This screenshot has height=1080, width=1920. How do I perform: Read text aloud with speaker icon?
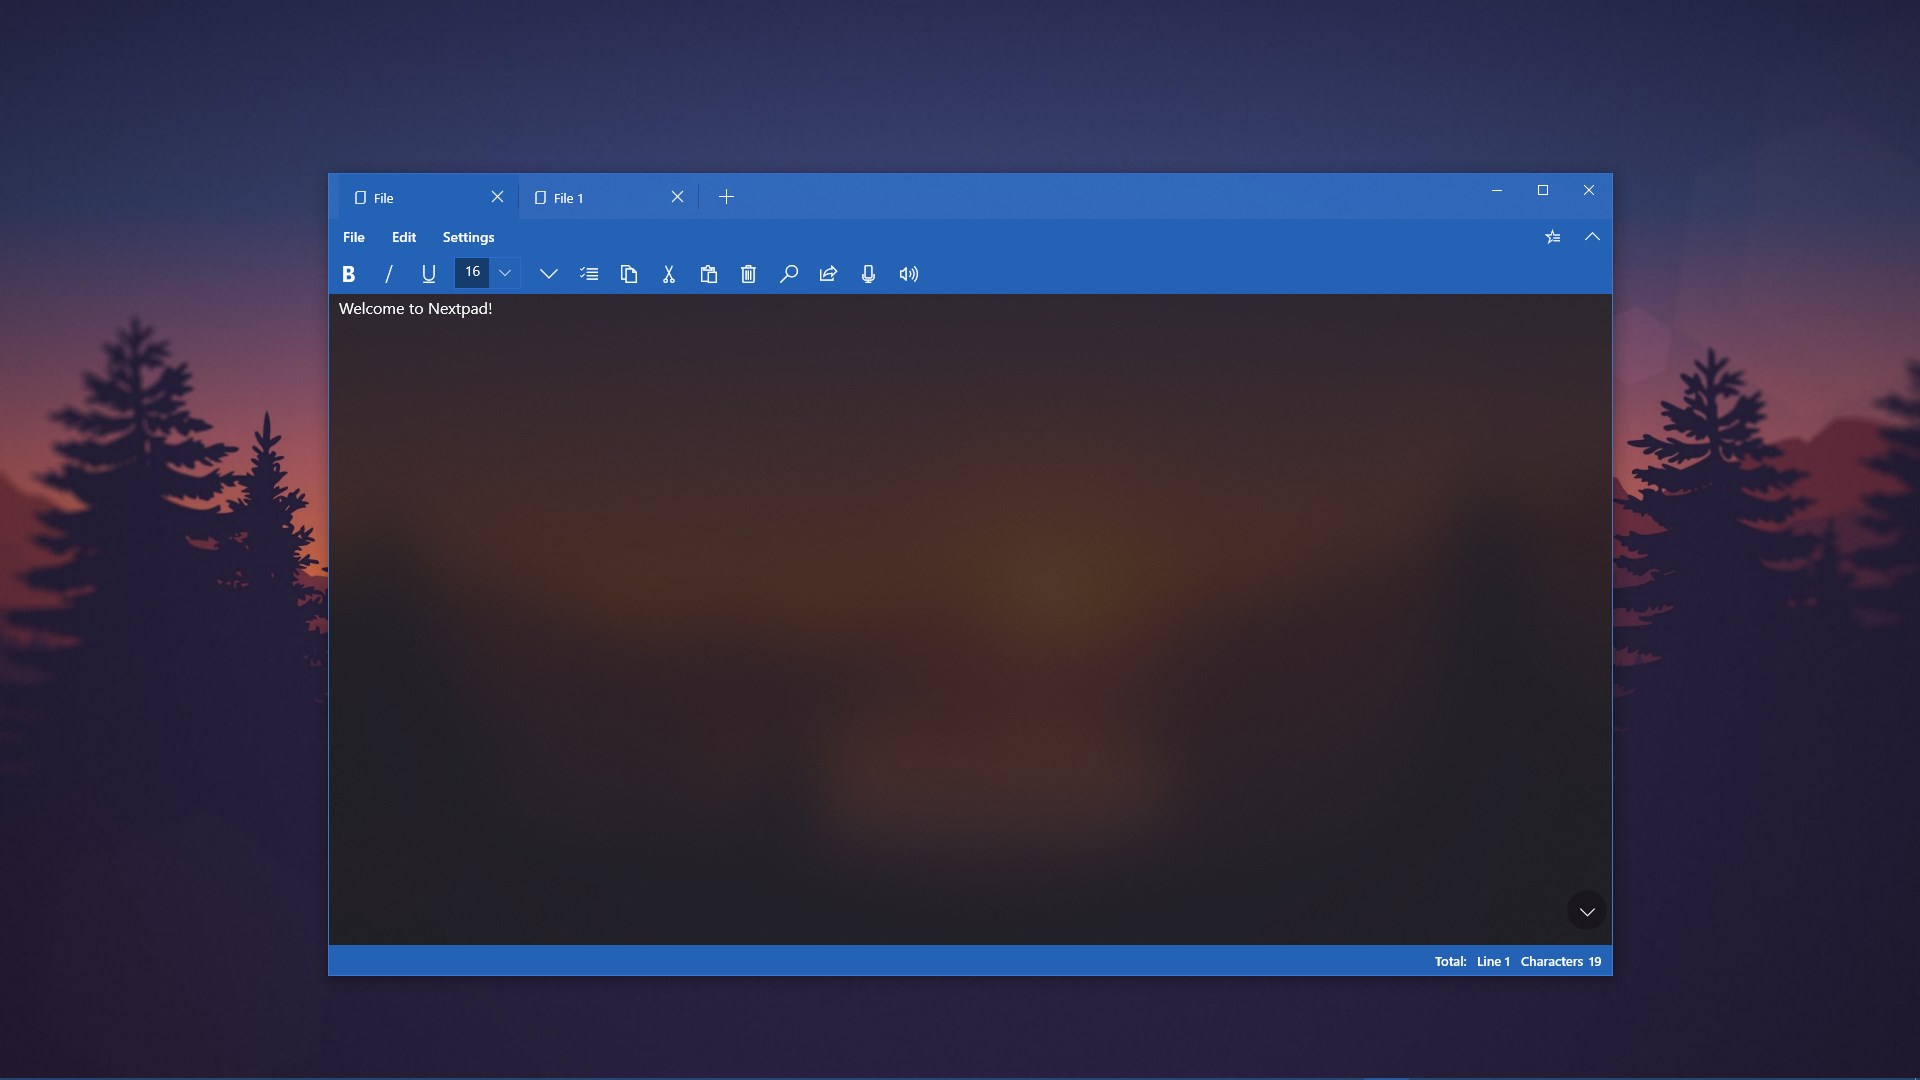[x=908, y=274]
